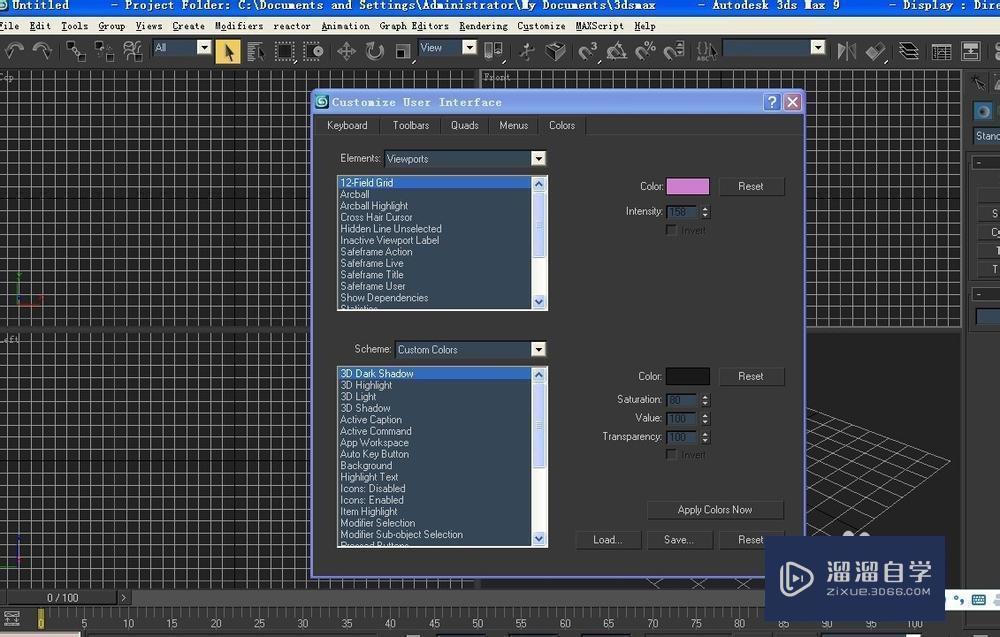
Task: Switch to the Keyboard tab
Action: (x=347, y=125)
